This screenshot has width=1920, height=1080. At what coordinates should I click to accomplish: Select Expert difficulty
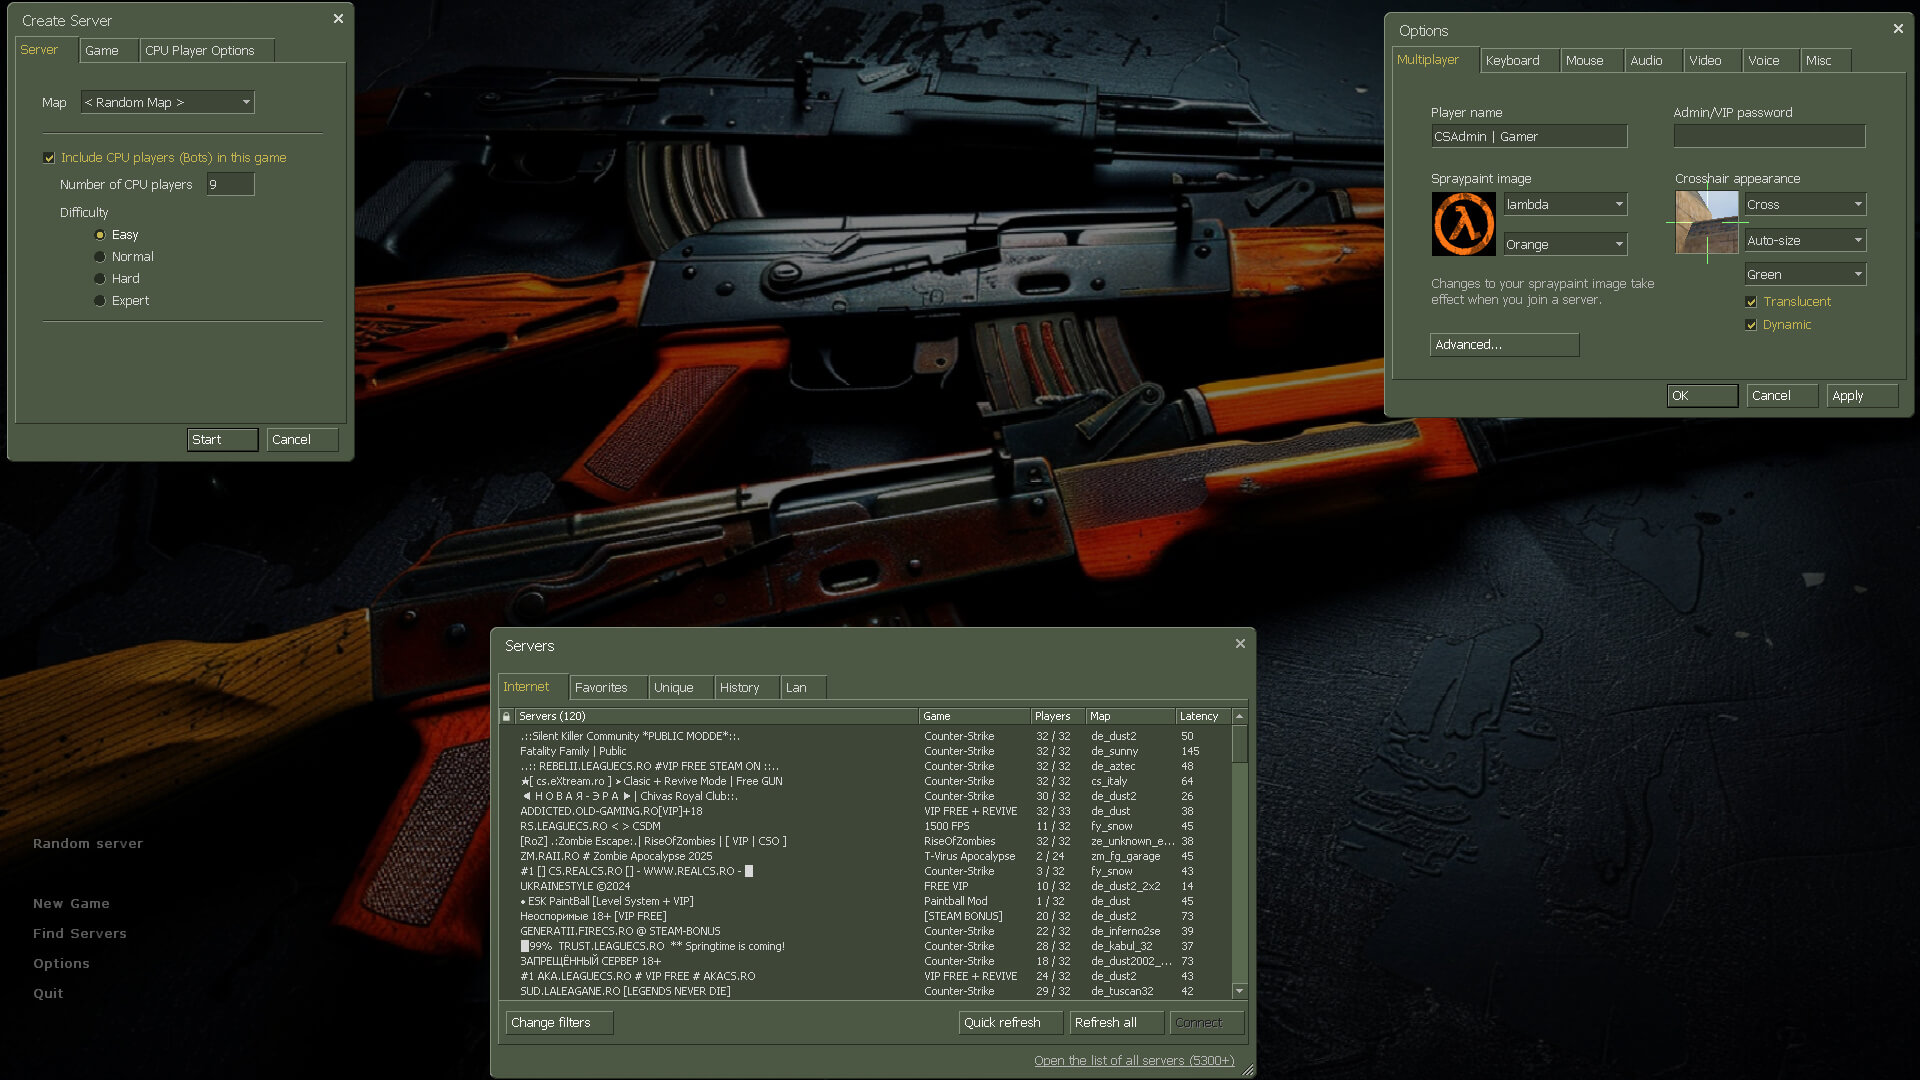100,301
